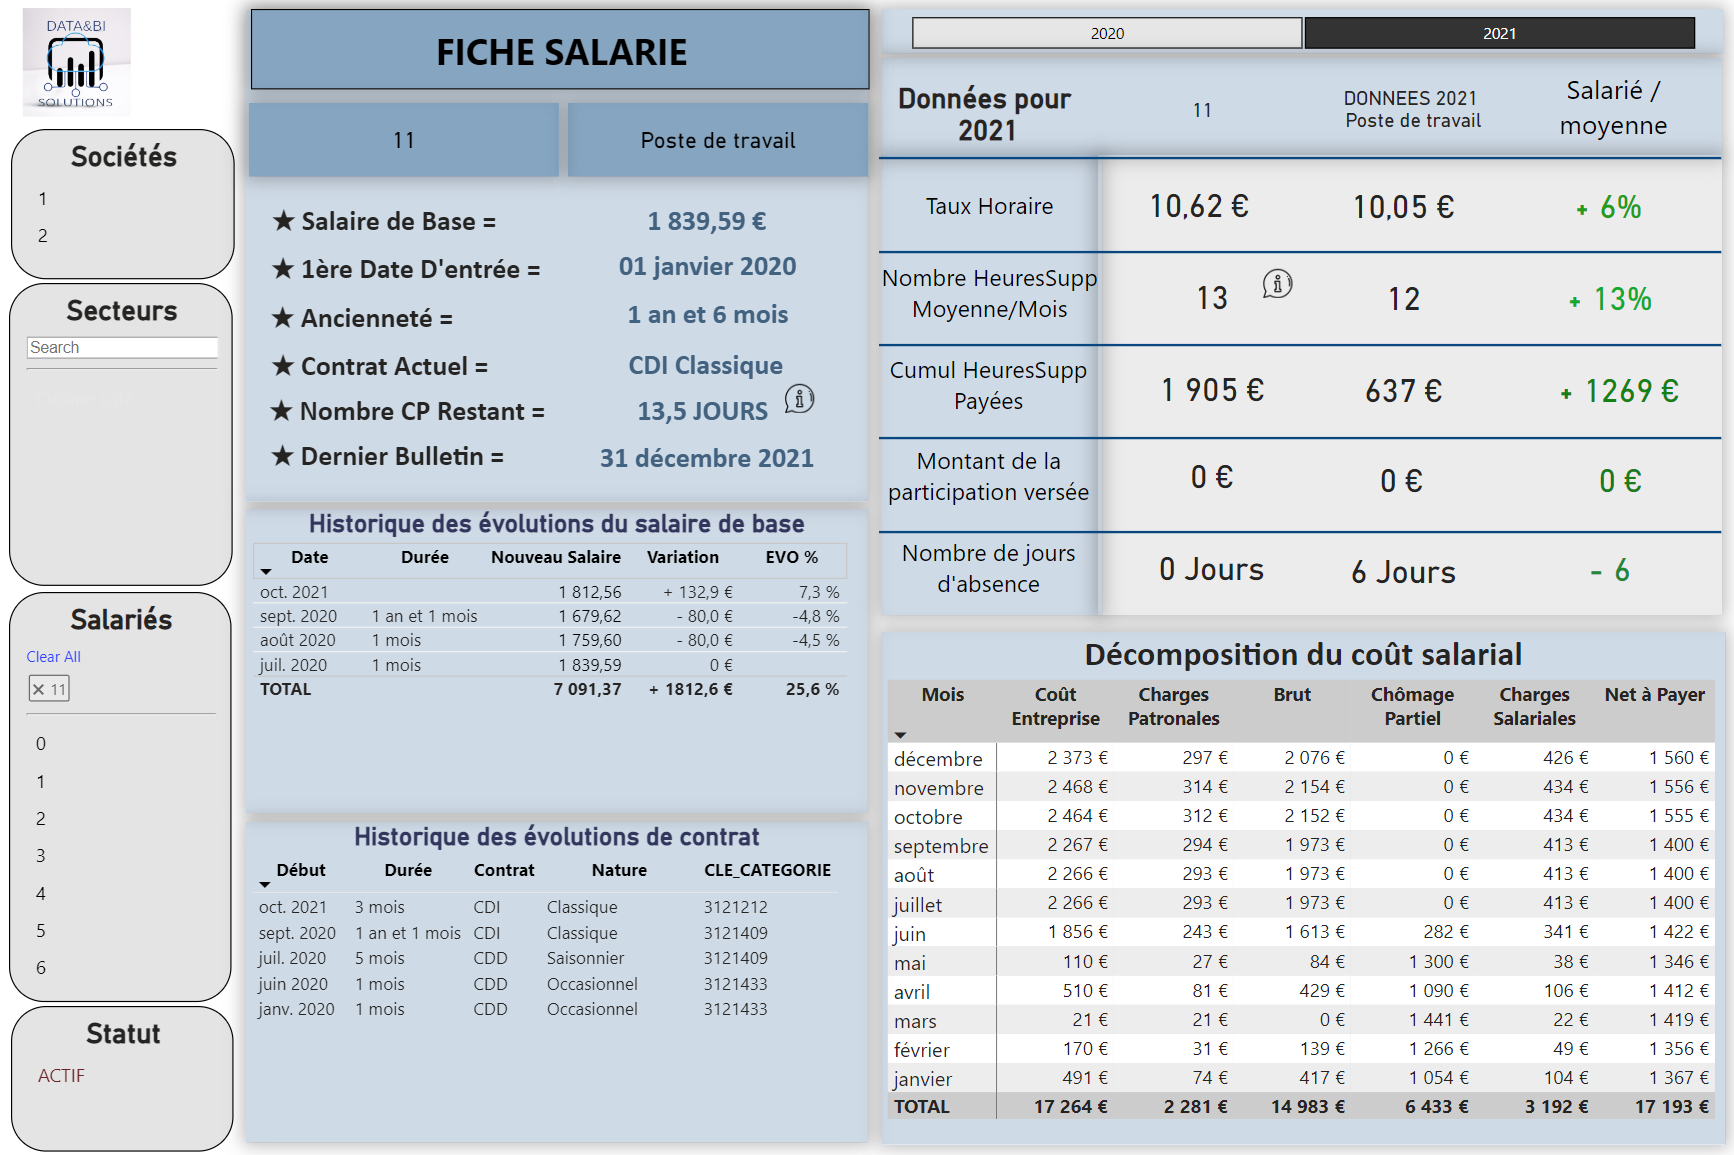Select ACTIF in the Statut slicer
This screenshot has height=1155, width=1734.
pyautogui.click(x=61, y=1075)
